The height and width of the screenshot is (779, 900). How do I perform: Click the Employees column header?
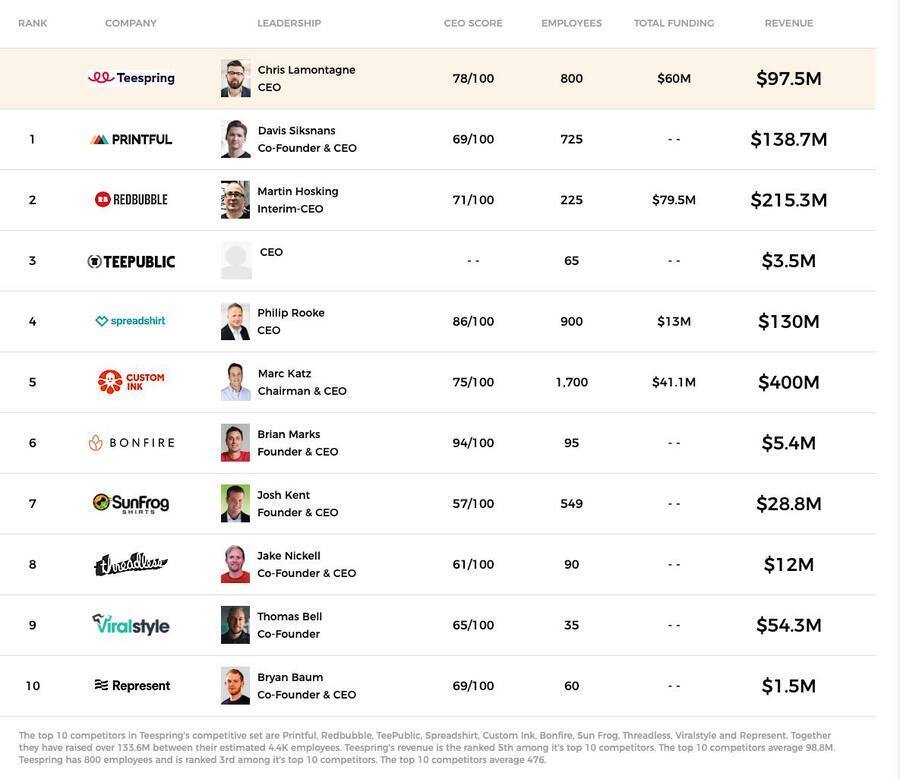click(571, 23)
